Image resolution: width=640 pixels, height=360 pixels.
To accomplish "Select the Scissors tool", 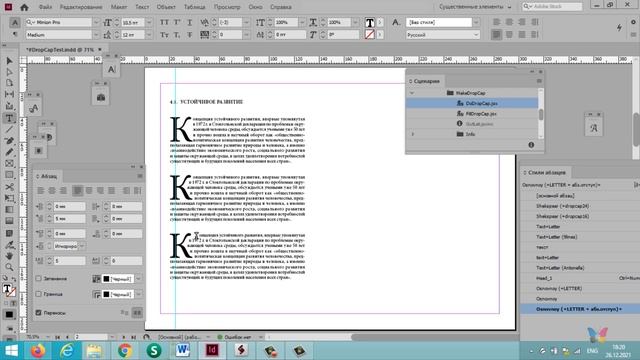I will (9, 187).
